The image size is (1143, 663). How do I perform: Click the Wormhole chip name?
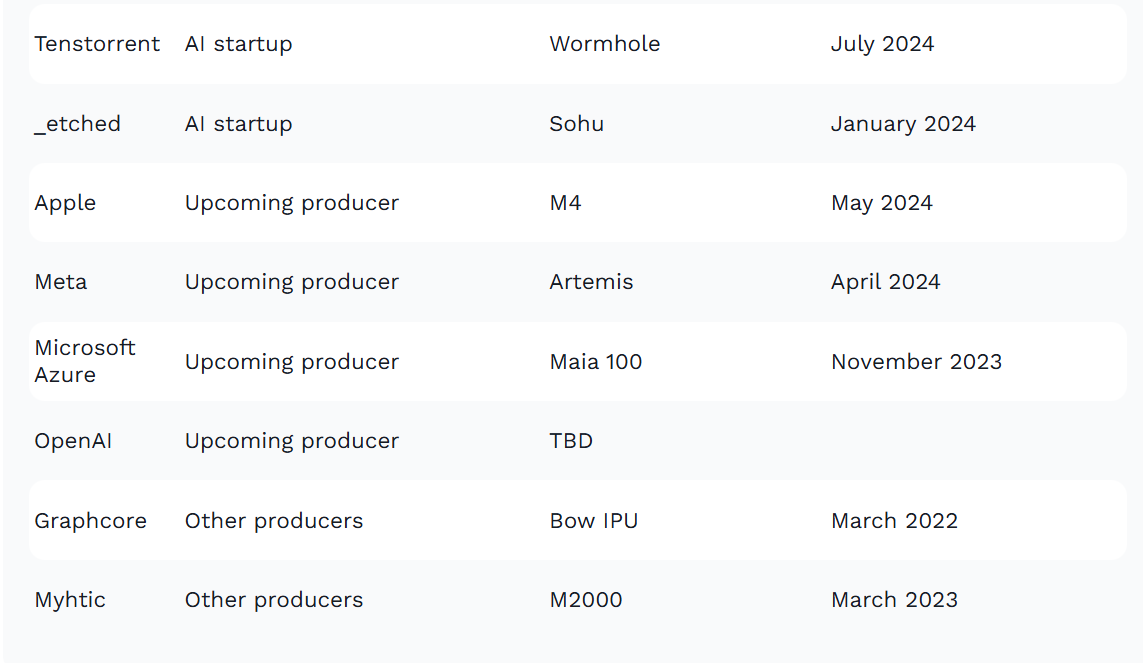604,44
